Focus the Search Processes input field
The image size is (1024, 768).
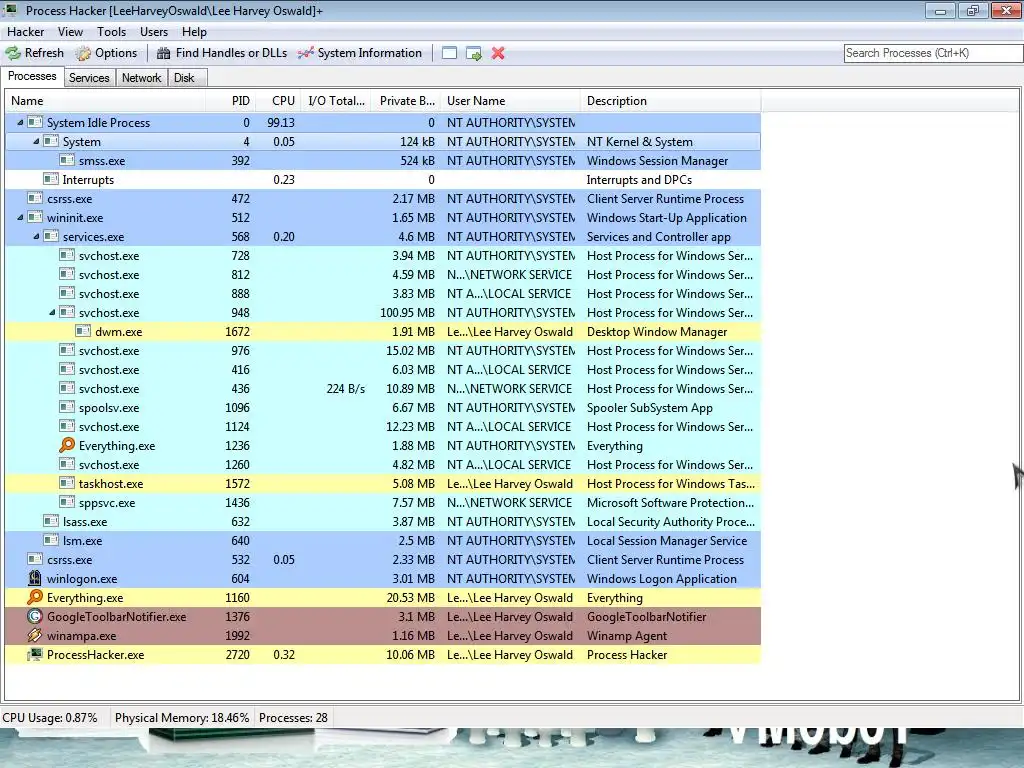[933, 53]
